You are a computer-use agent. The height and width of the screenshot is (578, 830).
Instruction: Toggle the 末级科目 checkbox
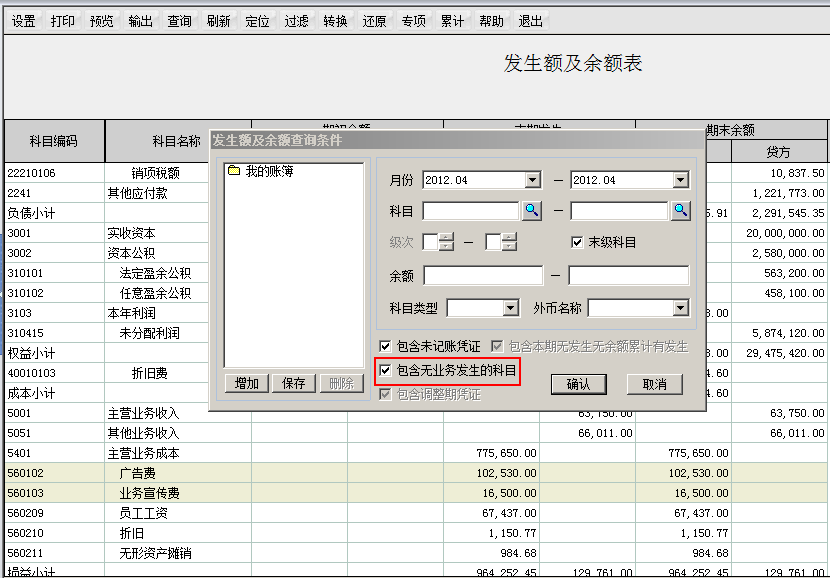click(577, 242)
